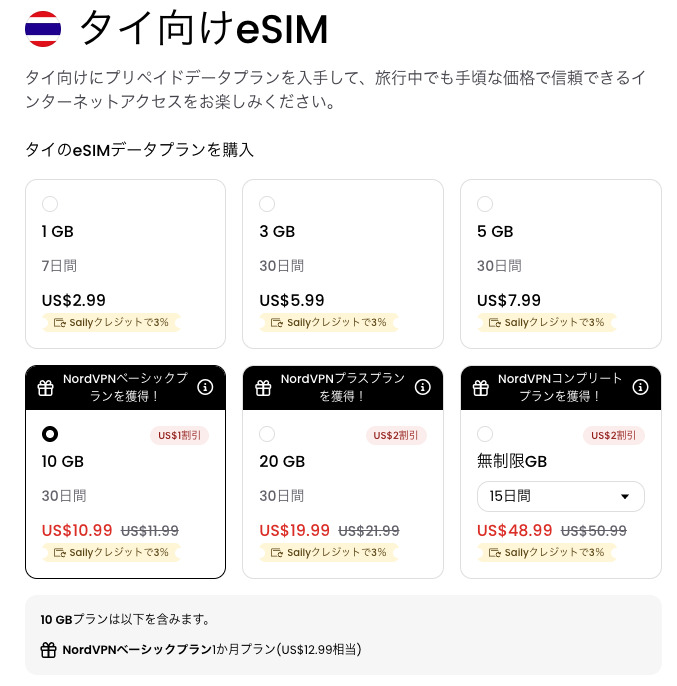Click gift icon on NordVPNプラスプラン banner
Image resolution: width=677 pixels, height=686 pixels.
[x=263, y=388]
